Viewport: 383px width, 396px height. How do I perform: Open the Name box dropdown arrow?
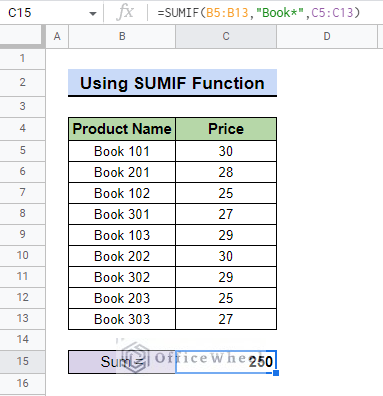(x=93, y=13)
